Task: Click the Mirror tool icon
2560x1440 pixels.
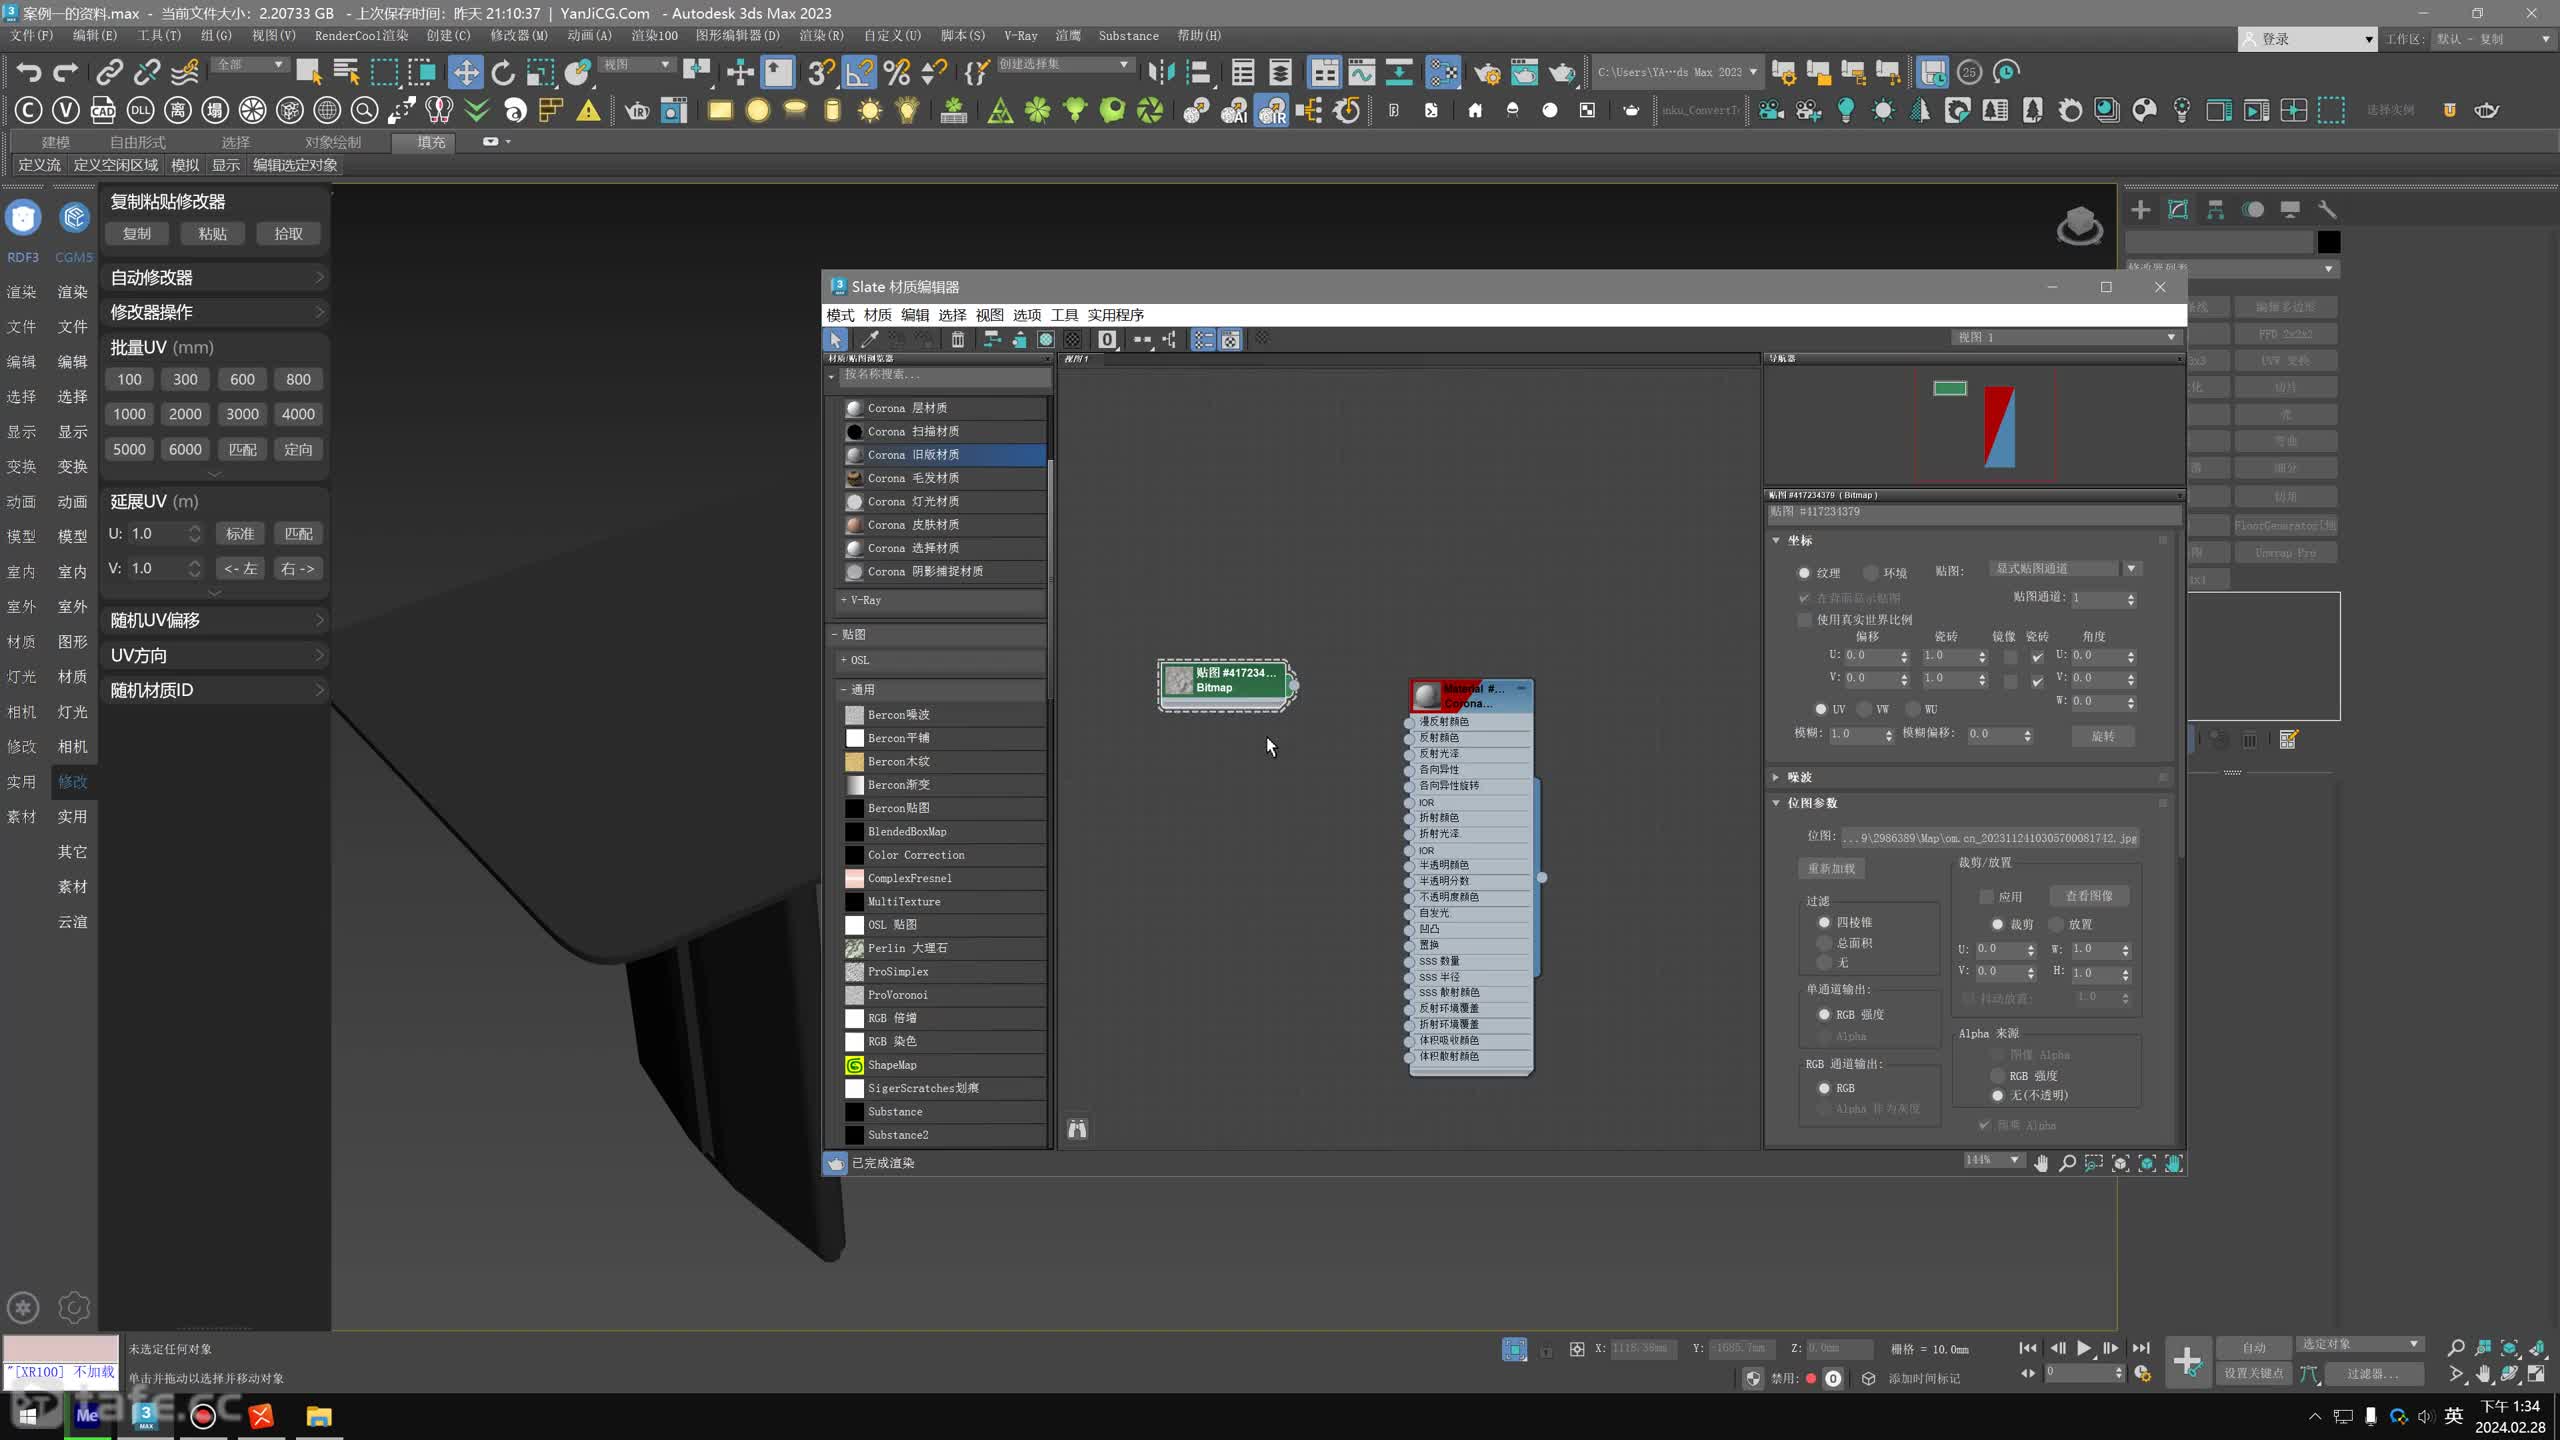Action: [x=1161, y=72]
